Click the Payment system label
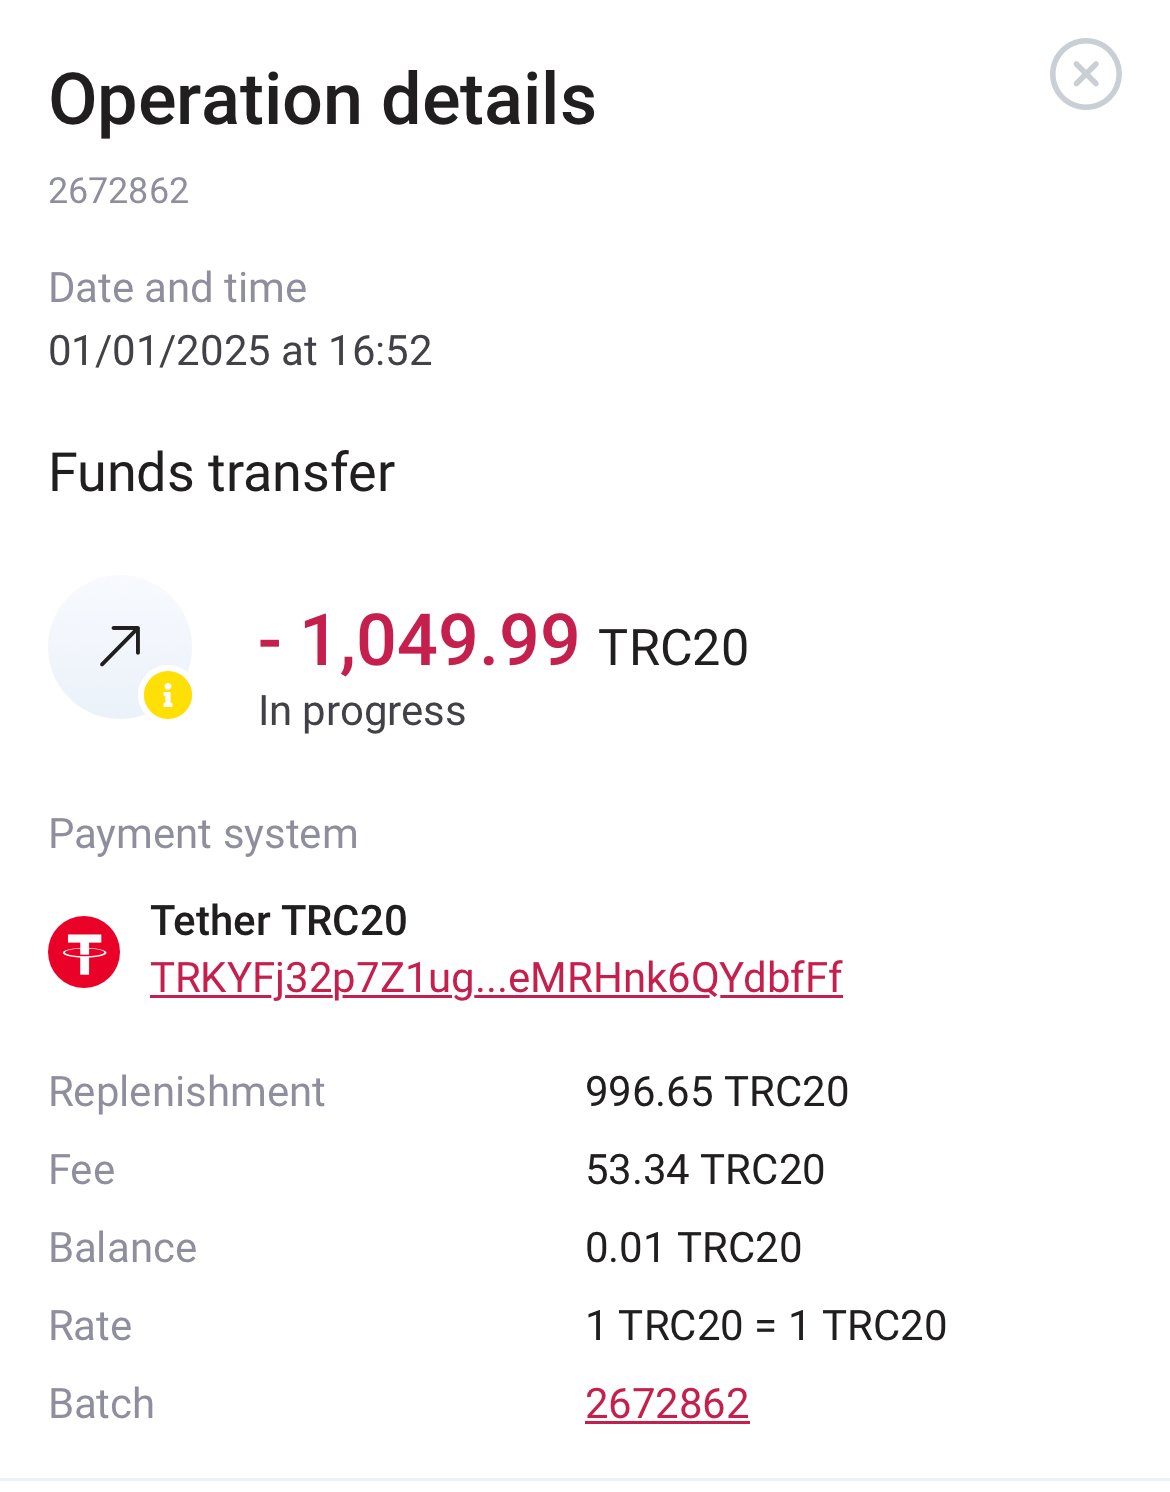 click(203, 834)
